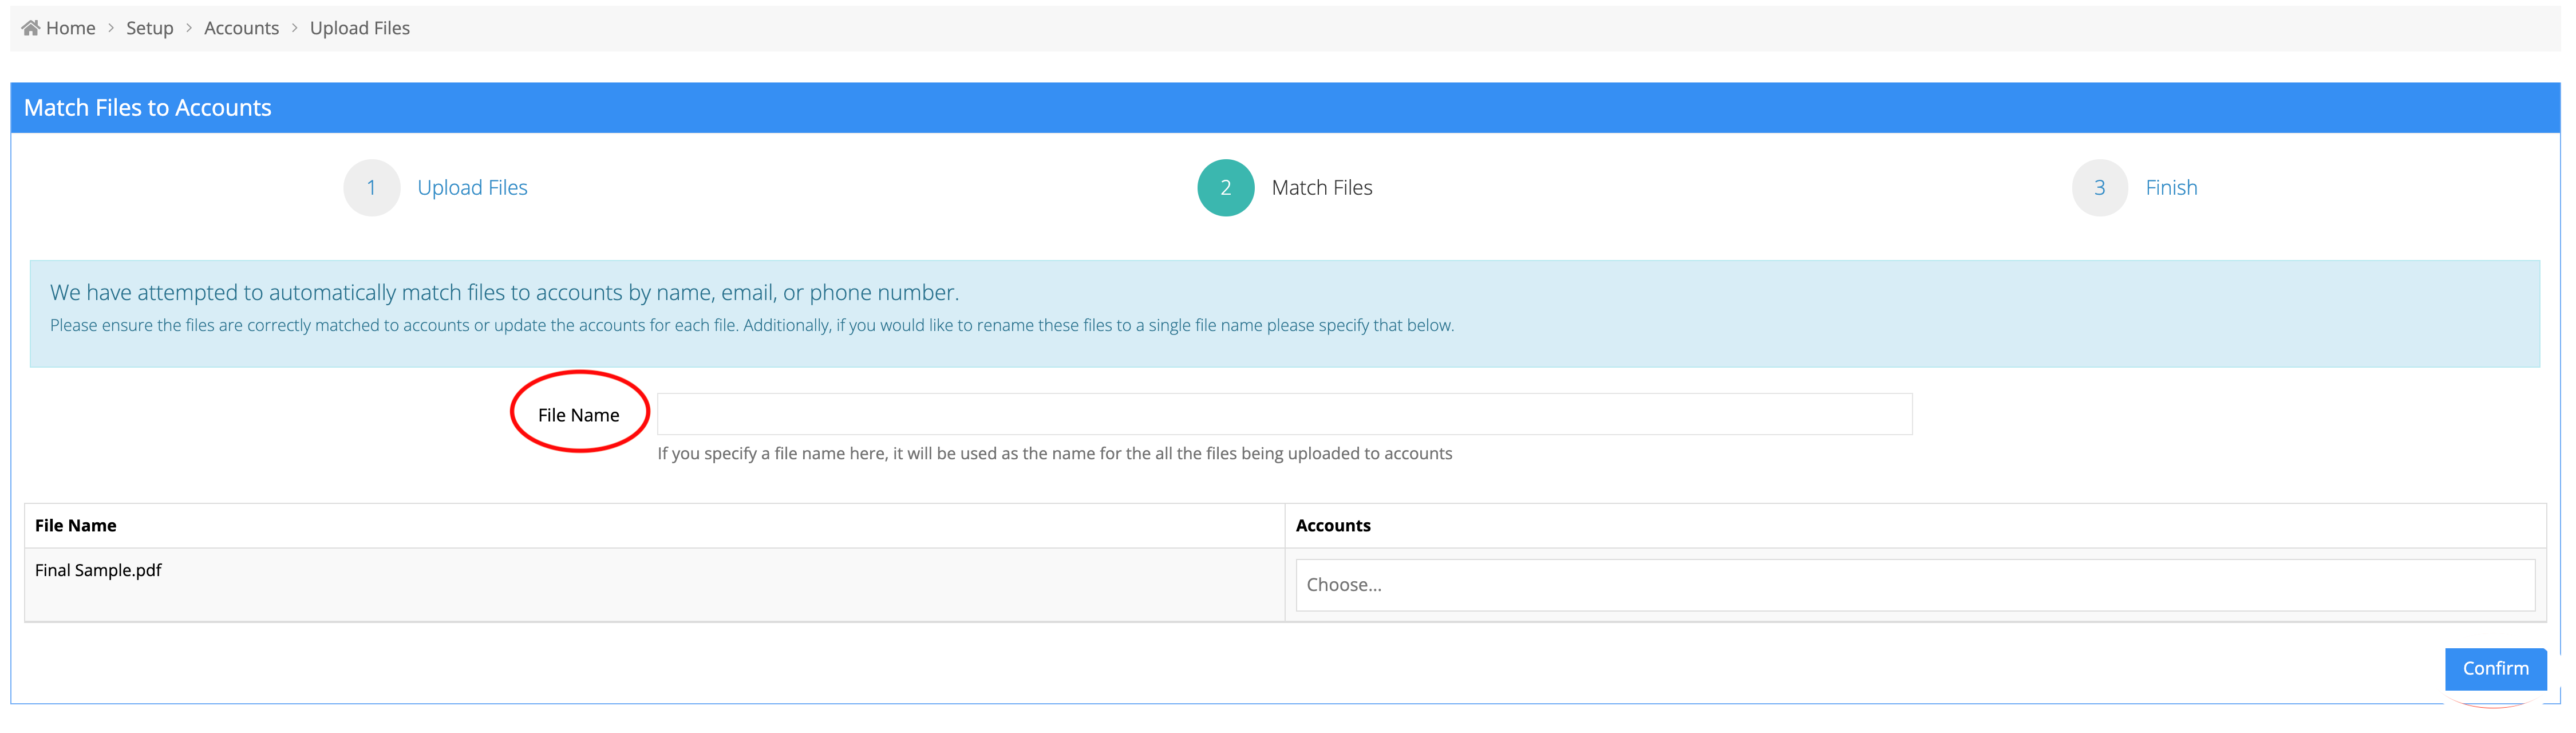
Task: Click the Accounts column header
Action: [x=1332, y=526]
